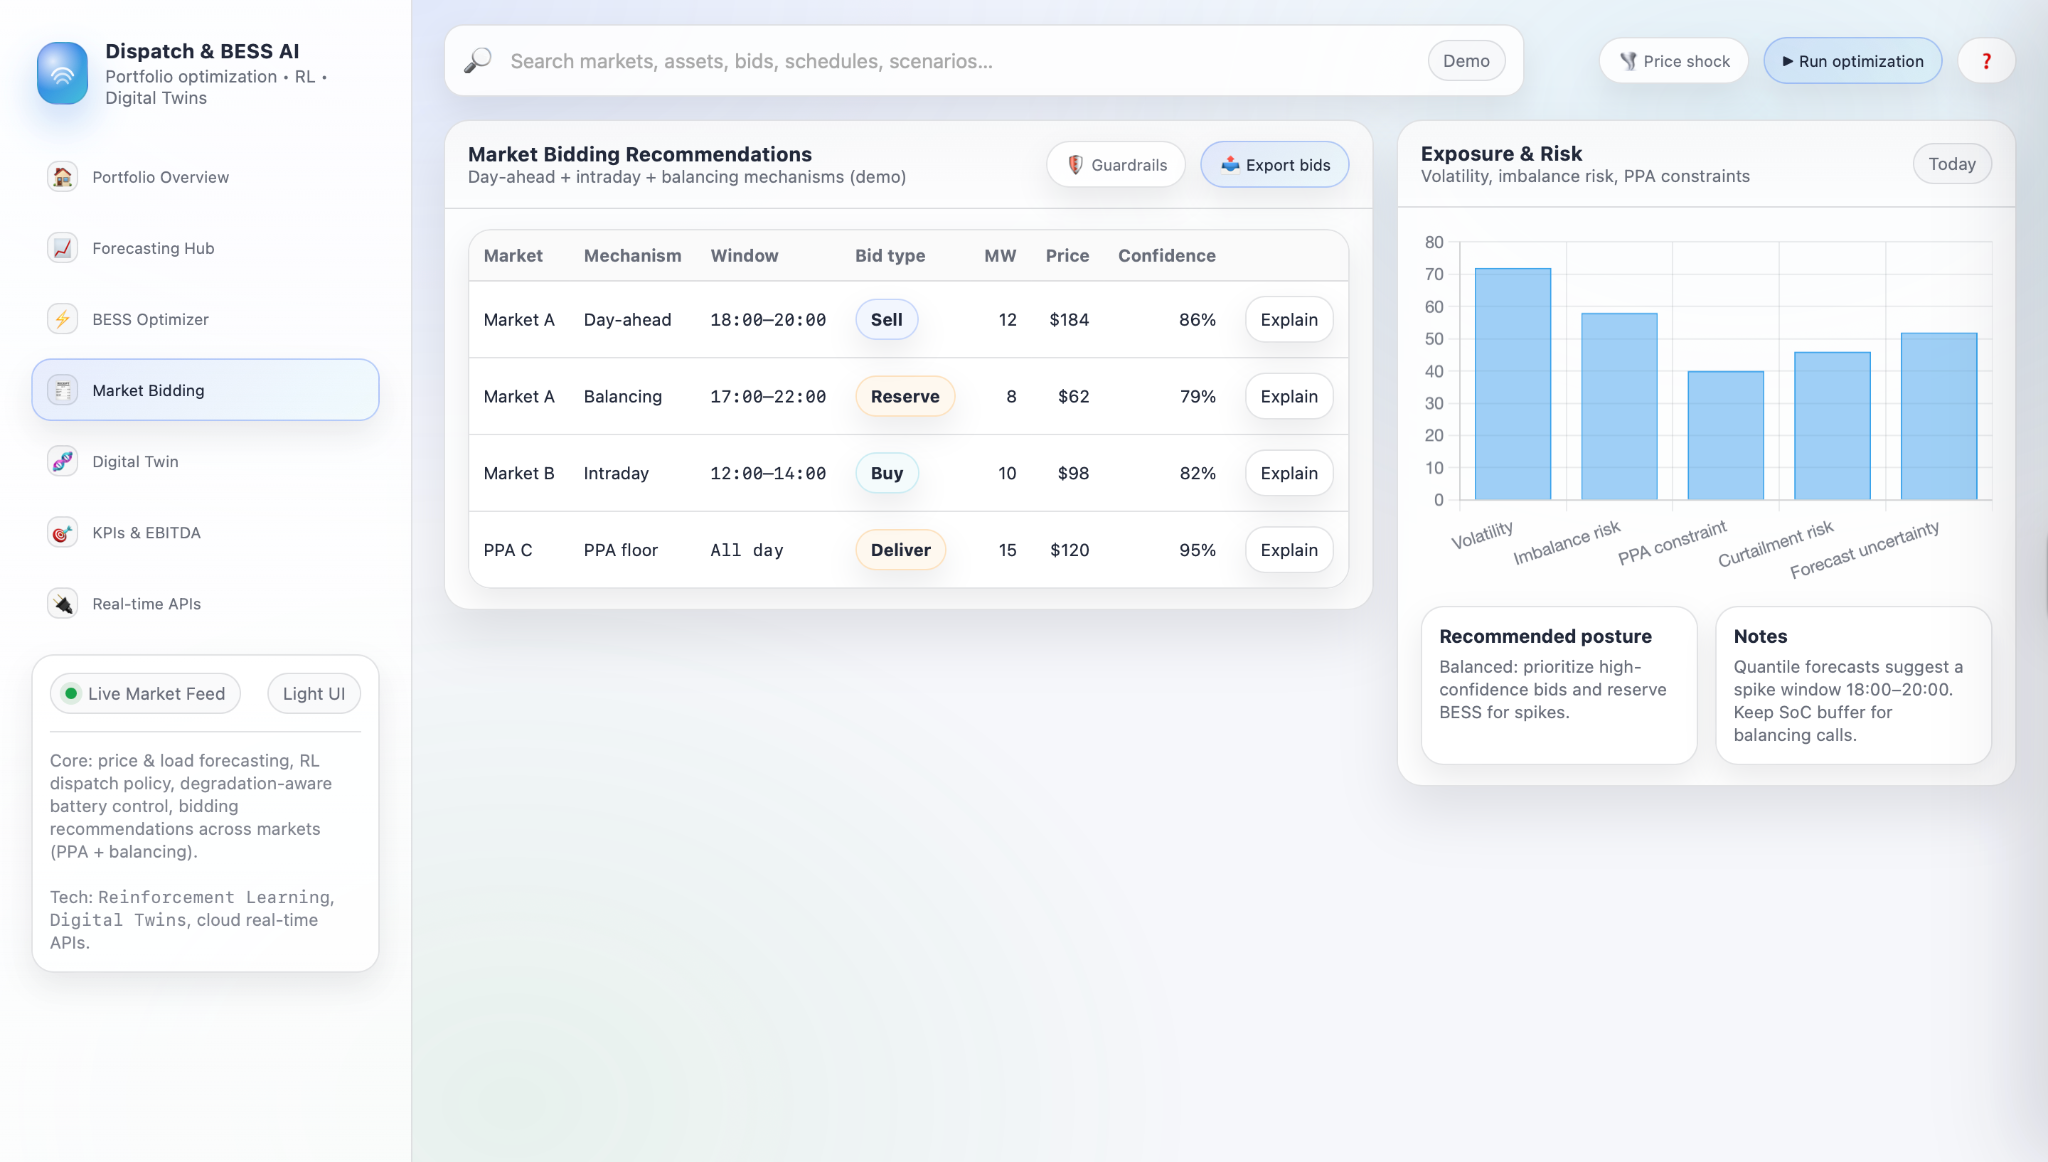Click the Forecasting Hub chart icon

tap(62, 248)
